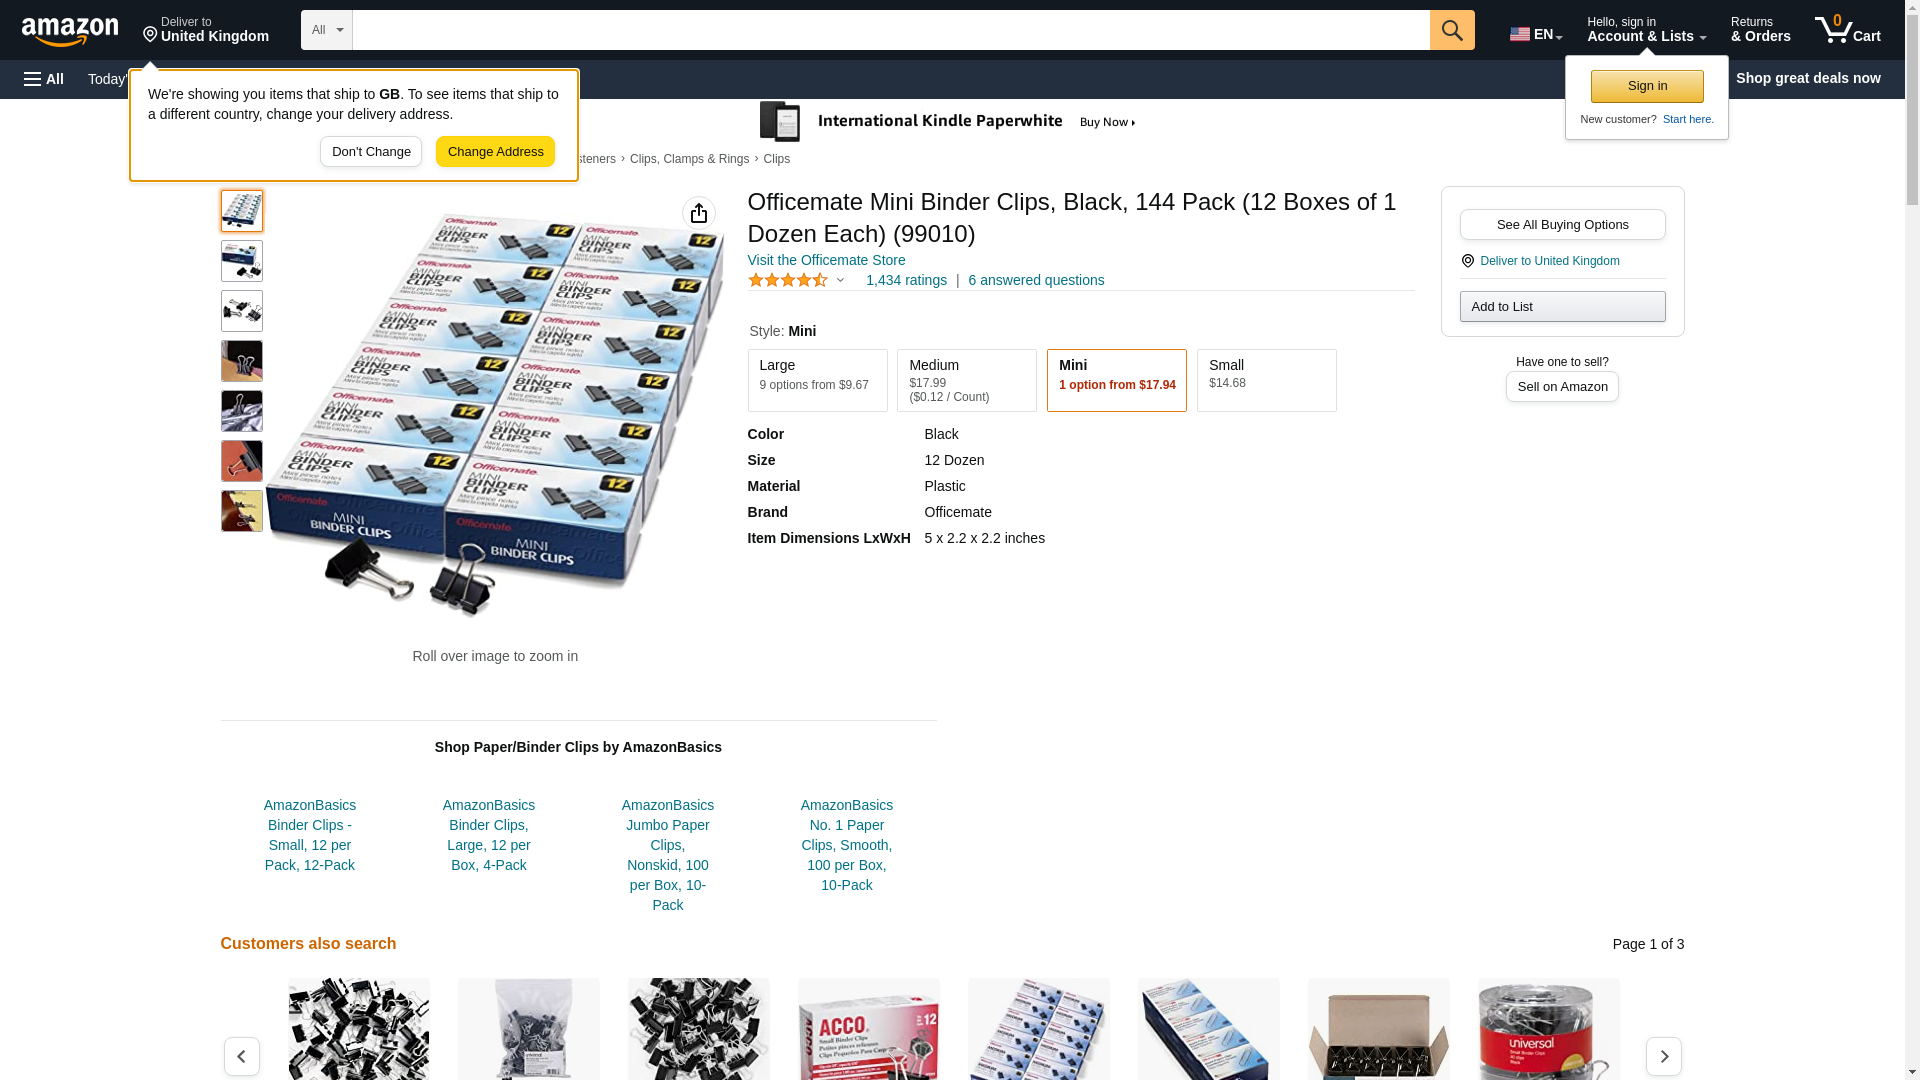Open the EN language dropdown

tap(1536, 34)
